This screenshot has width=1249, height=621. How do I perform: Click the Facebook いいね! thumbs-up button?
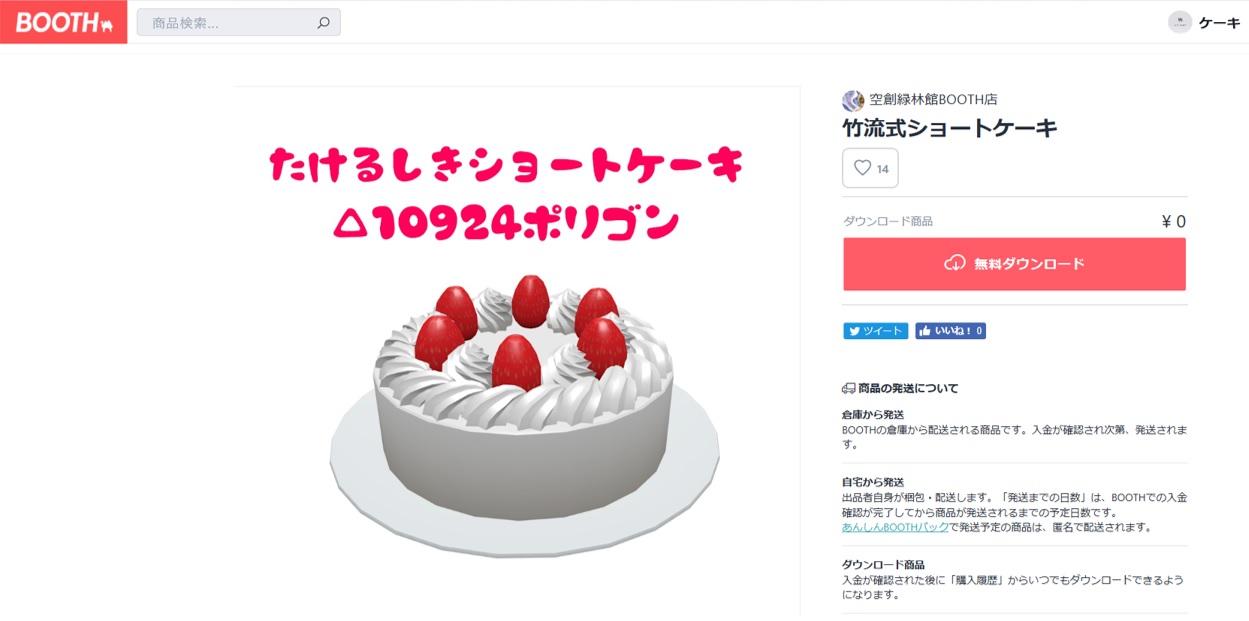[x=950, y=331]
